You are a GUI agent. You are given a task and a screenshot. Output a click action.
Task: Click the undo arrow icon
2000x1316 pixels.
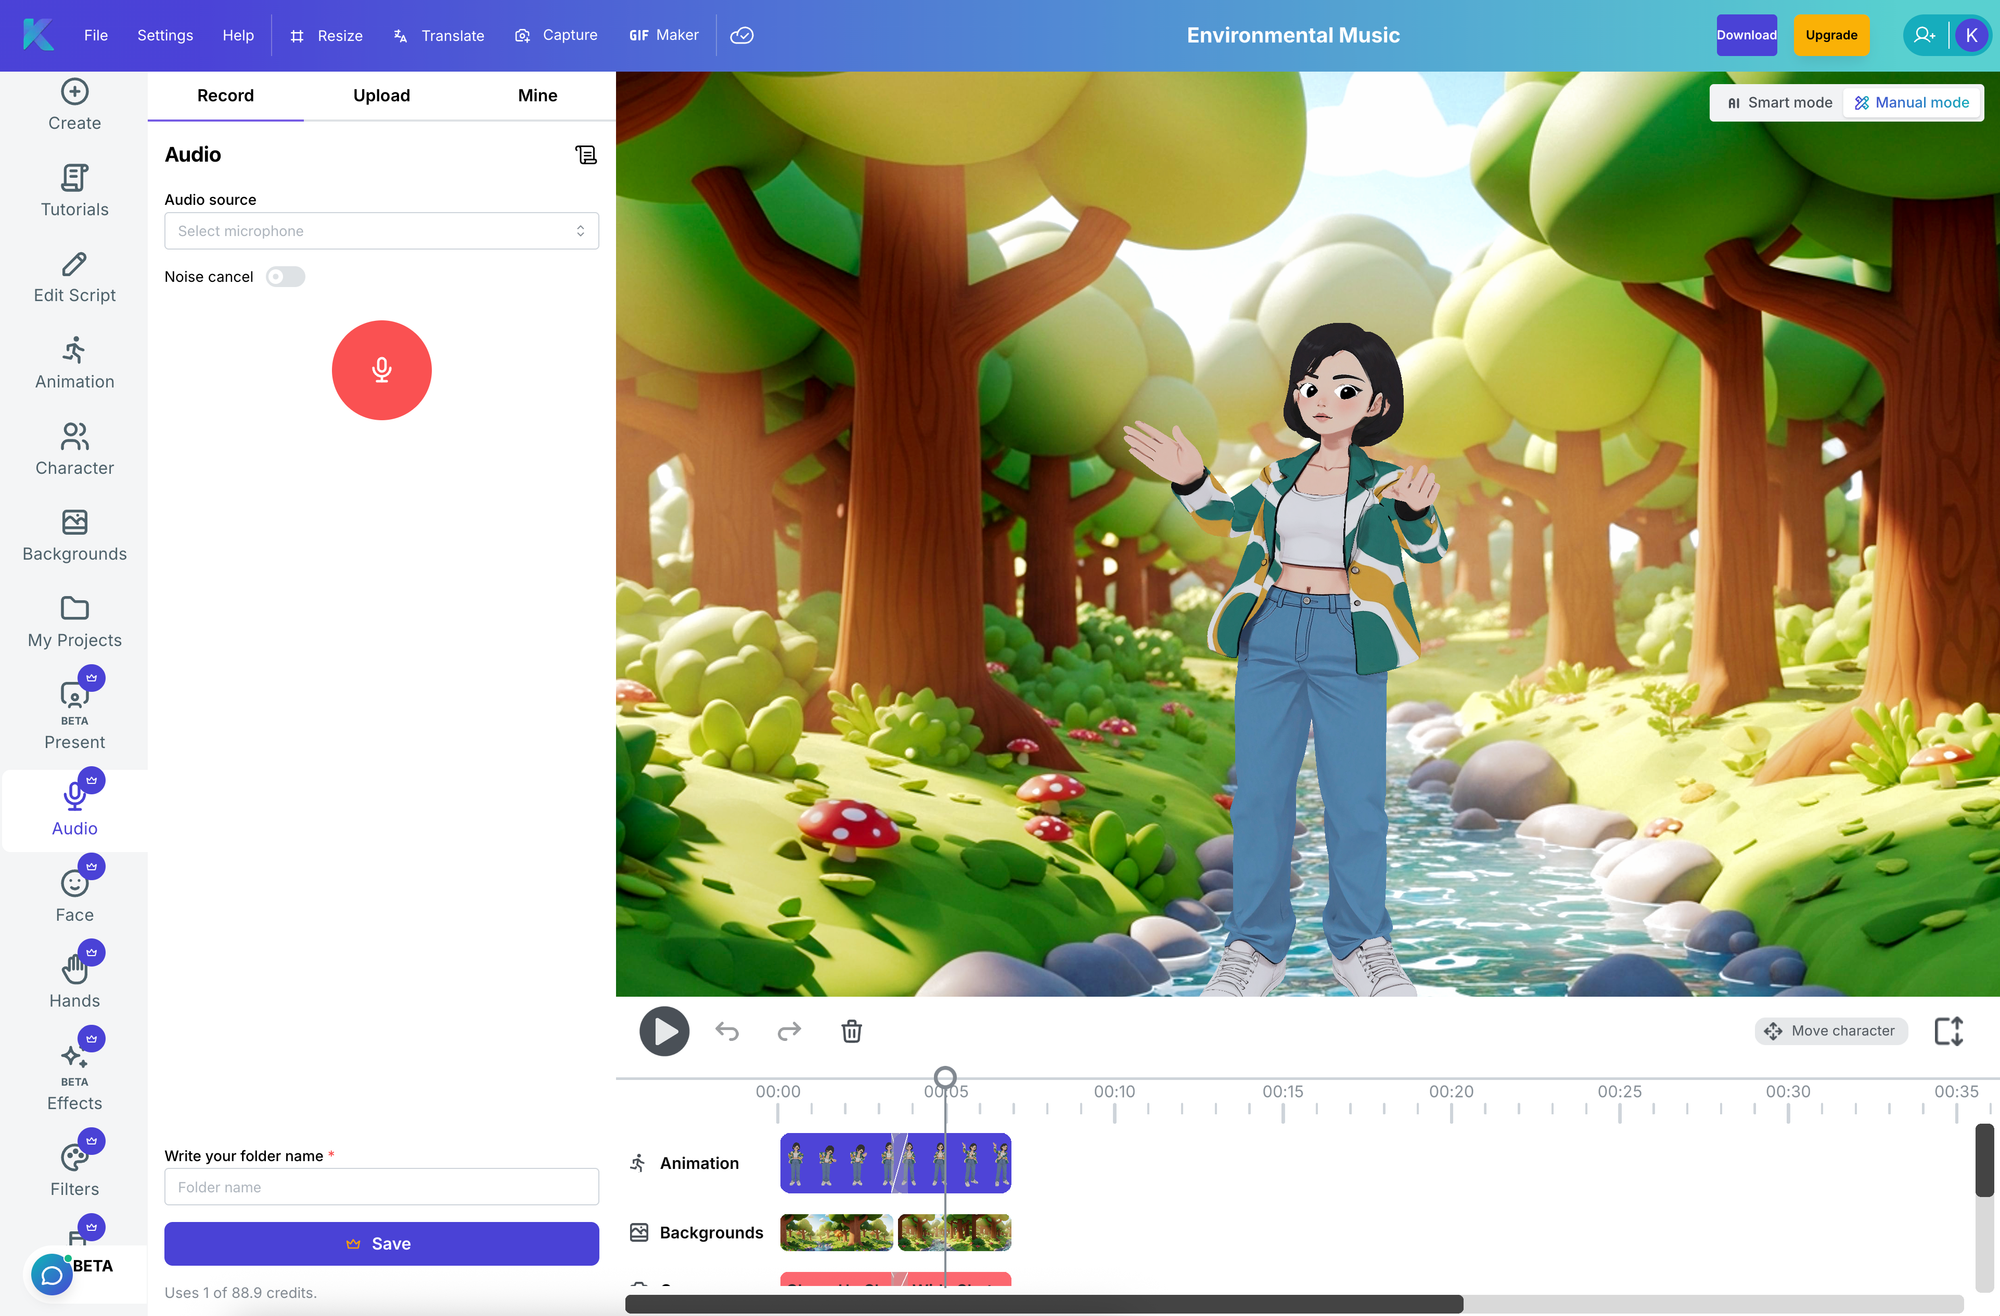(727, 1031)
